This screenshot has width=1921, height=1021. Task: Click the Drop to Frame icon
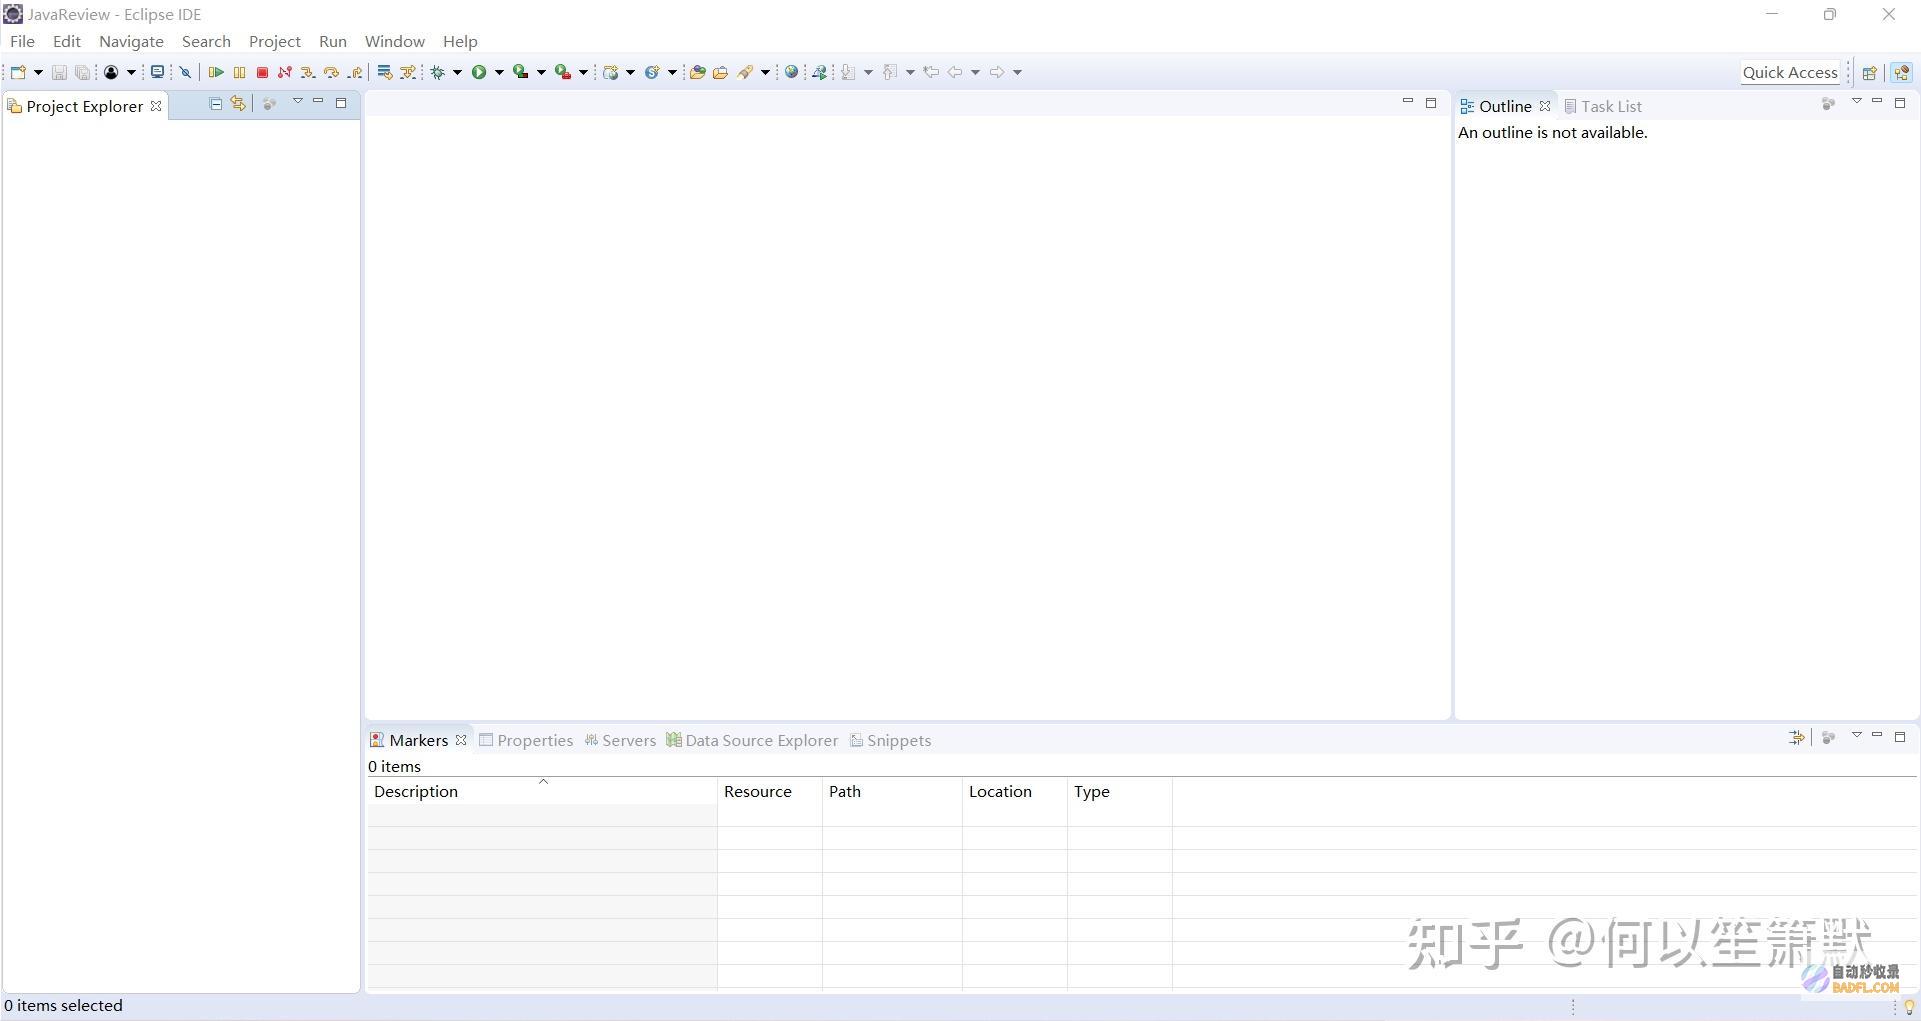tap(384, 72)
